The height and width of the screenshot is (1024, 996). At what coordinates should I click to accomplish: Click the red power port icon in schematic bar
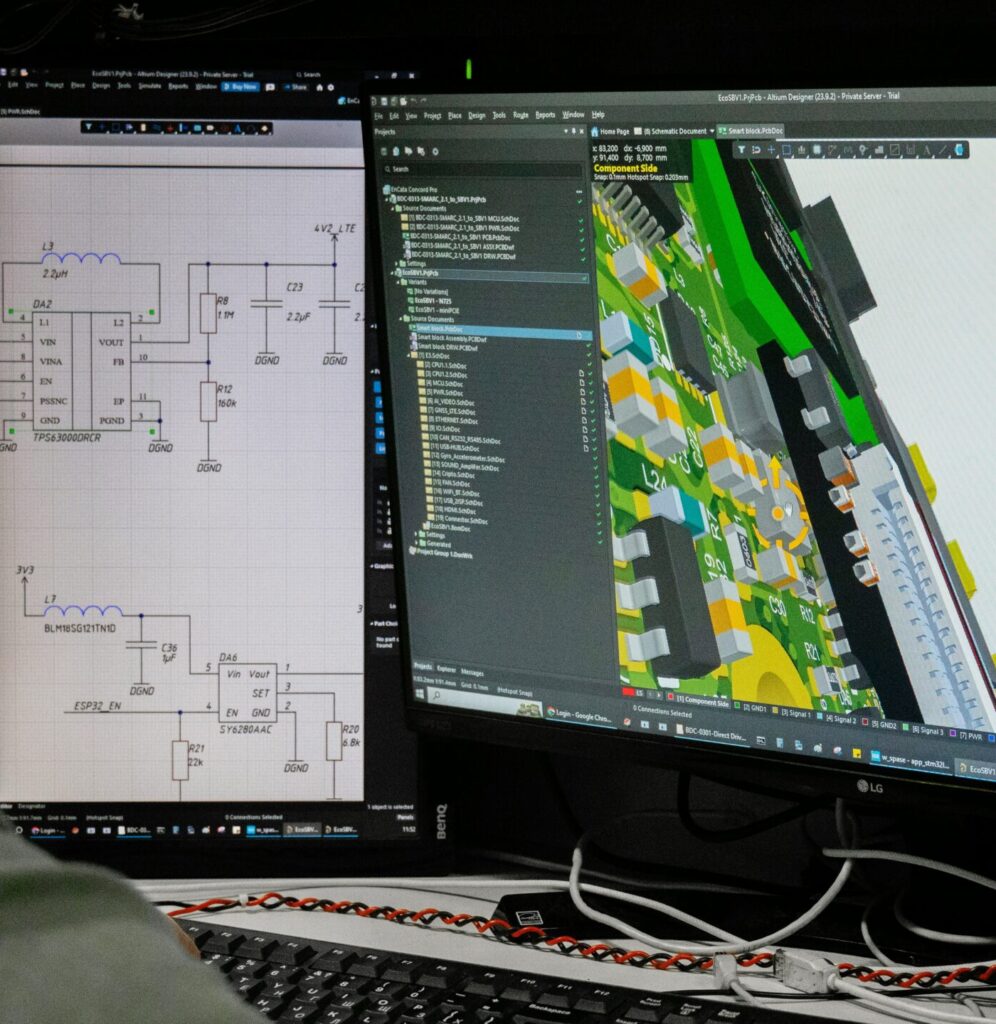(170, 128)
